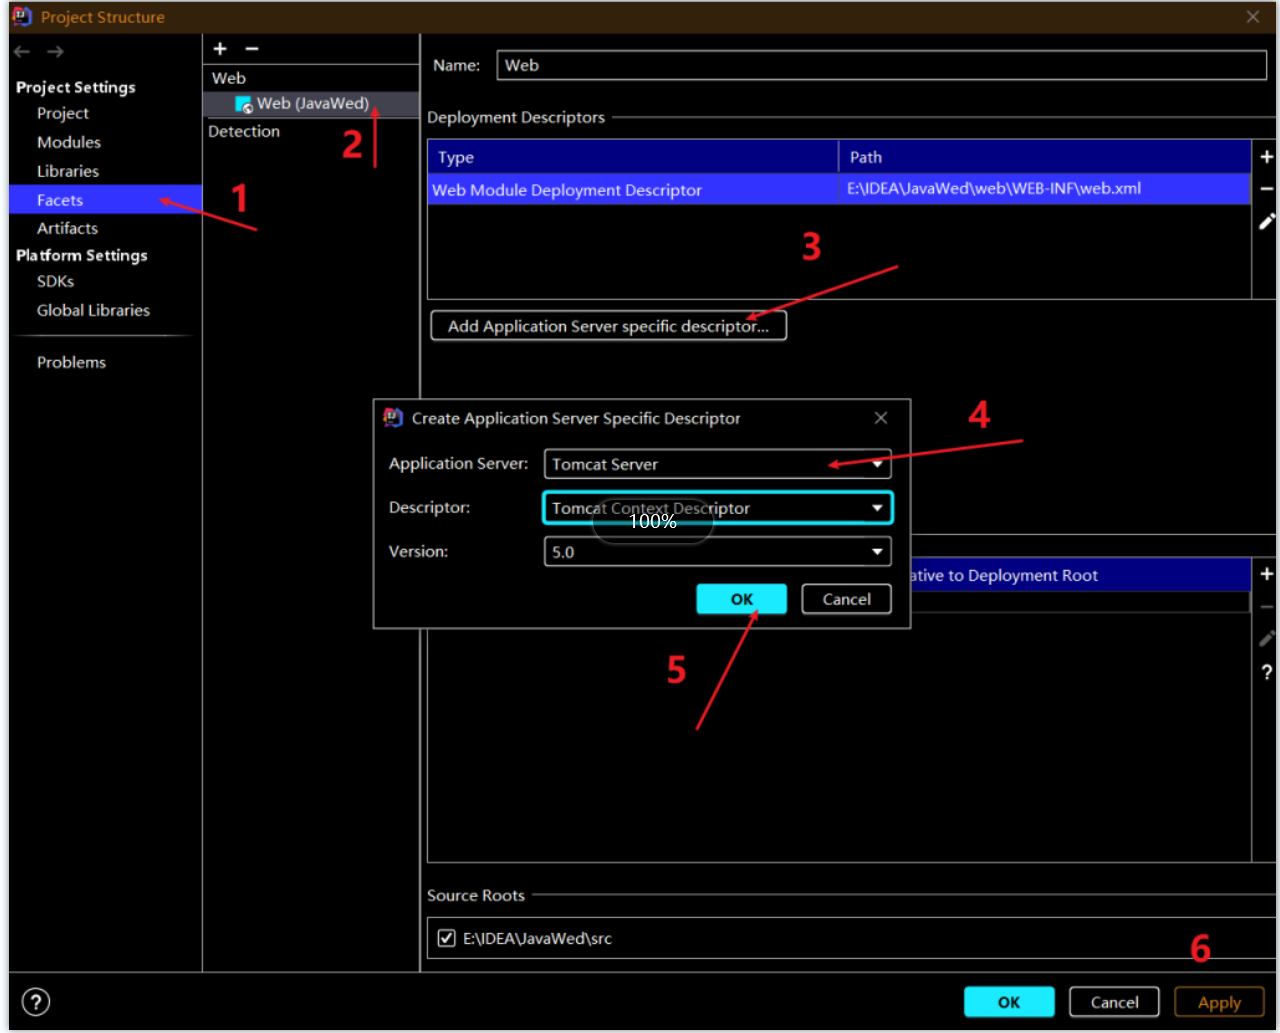1280x1033 pixels.
Task: Close the Create Application Server Specific Descriptor dialog
Action: coord(881,418)
